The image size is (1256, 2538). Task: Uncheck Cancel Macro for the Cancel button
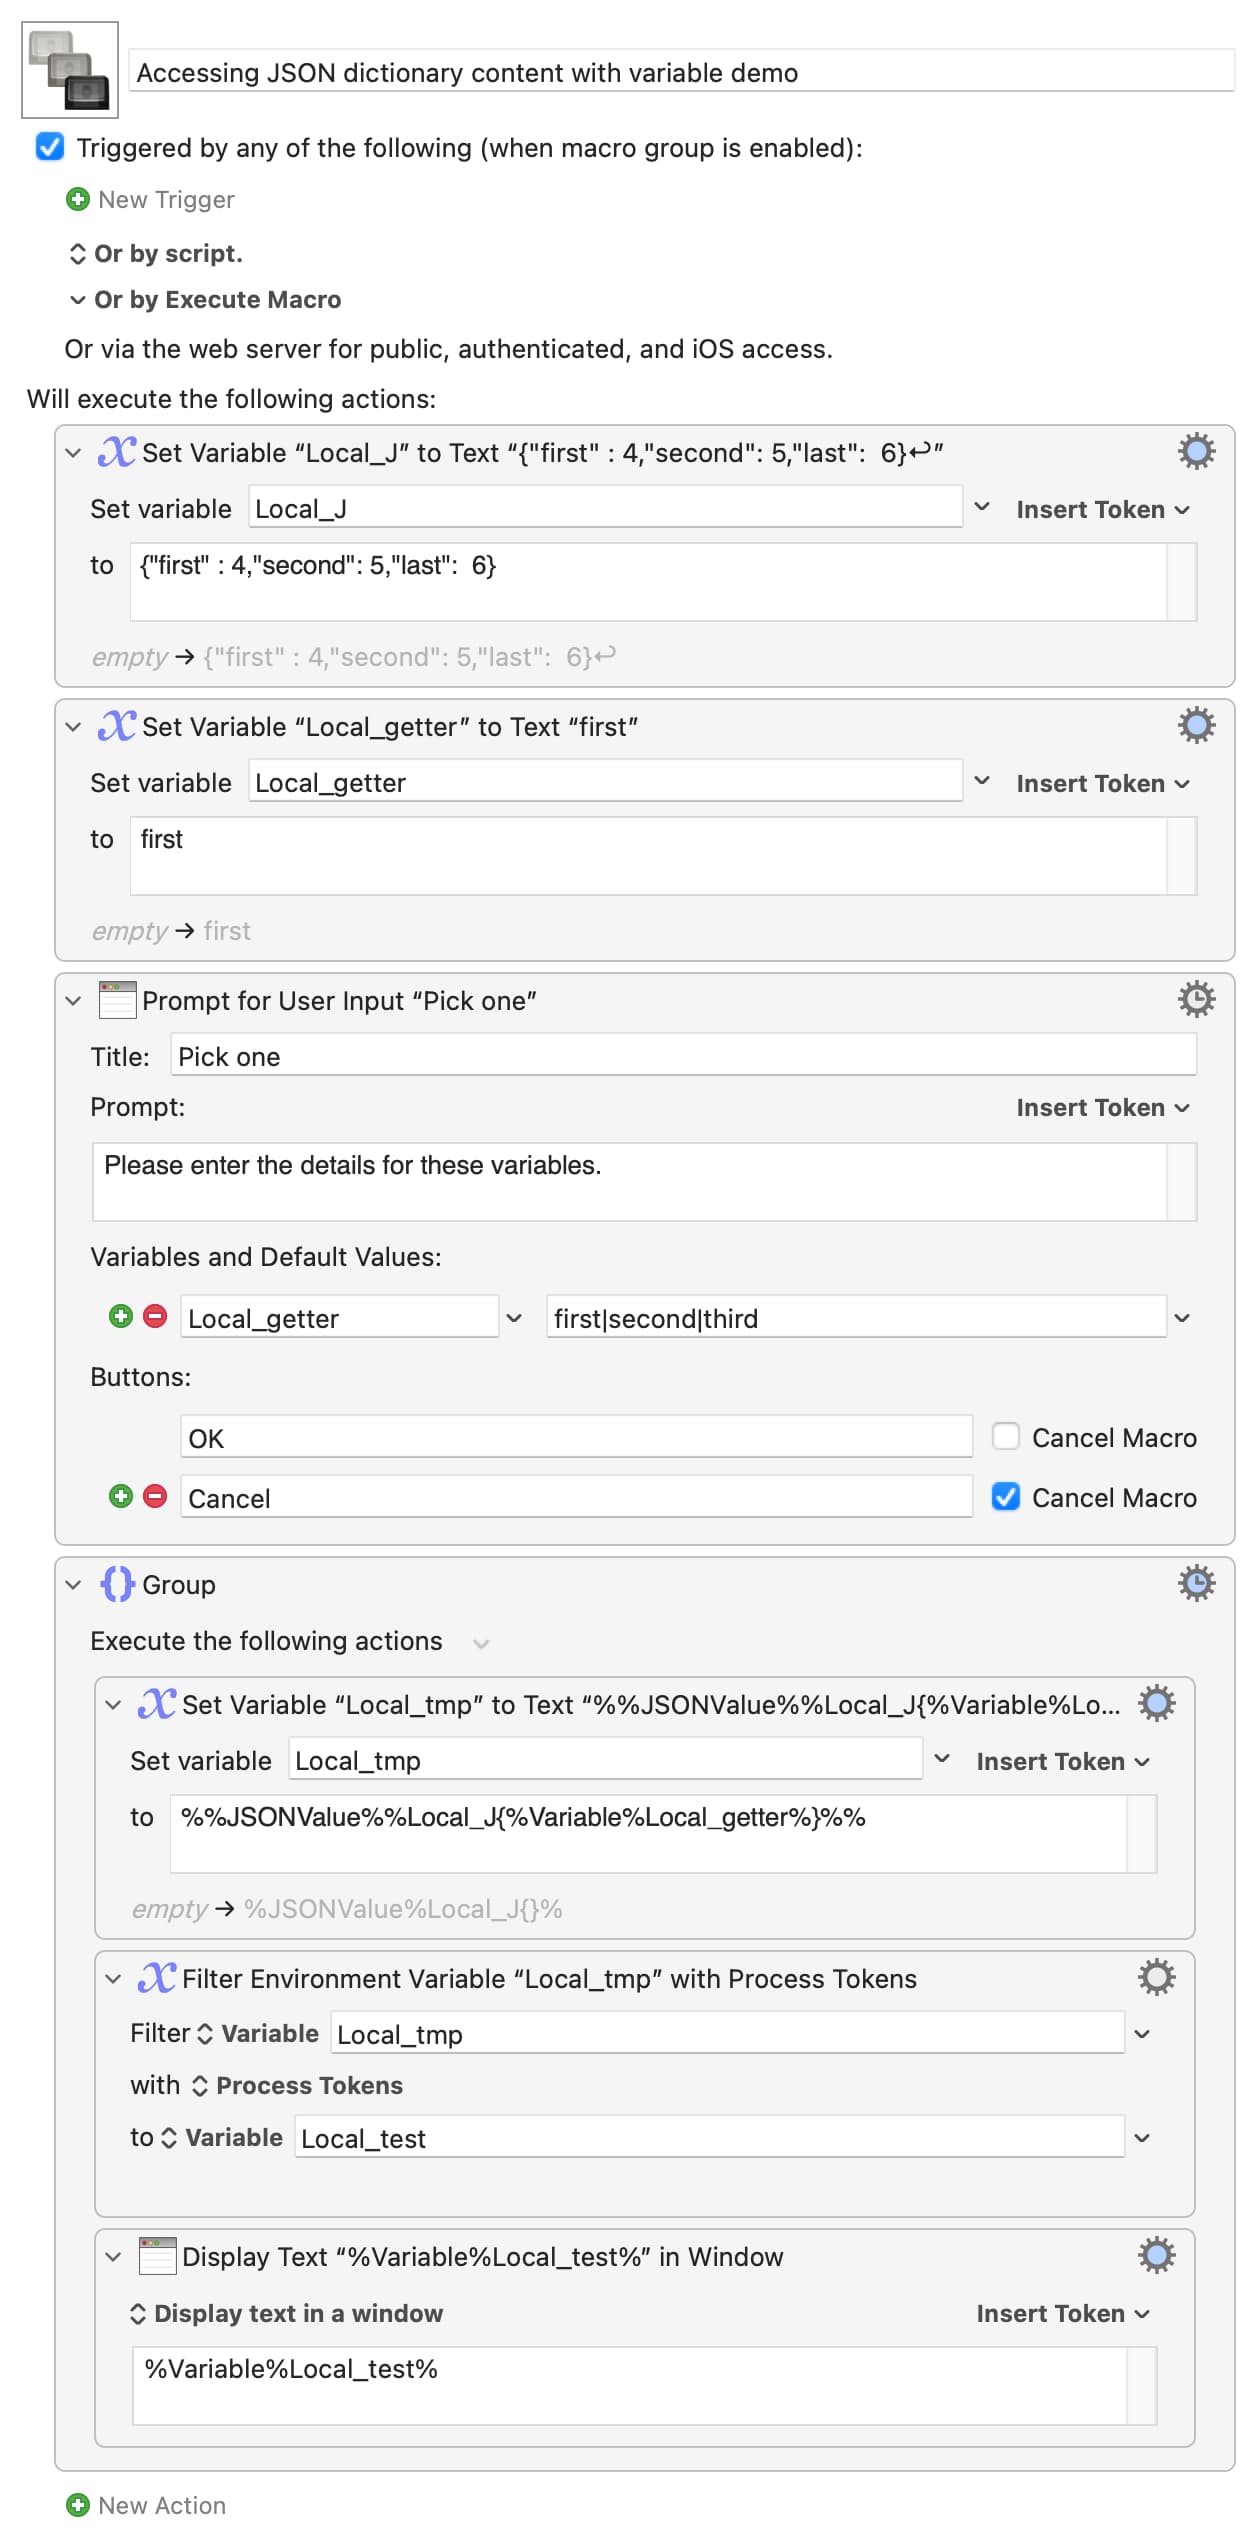point(1005,1496)
